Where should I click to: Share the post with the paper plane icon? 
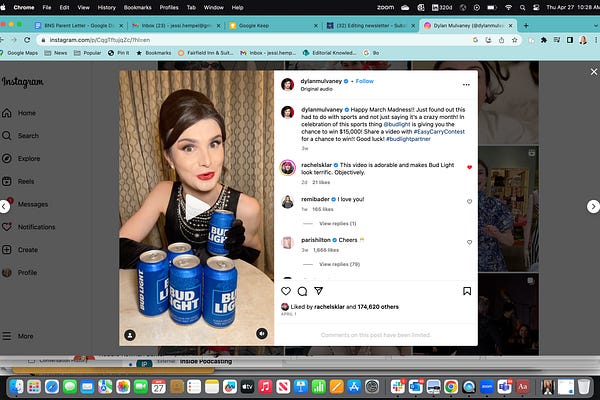click(x=318, y=291)
